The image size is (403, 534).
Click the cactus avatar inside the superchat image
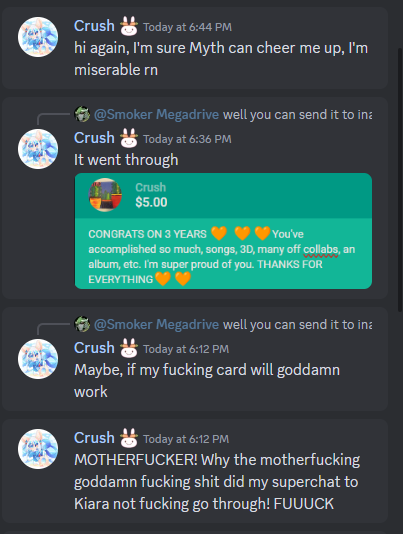pos(105,195)
